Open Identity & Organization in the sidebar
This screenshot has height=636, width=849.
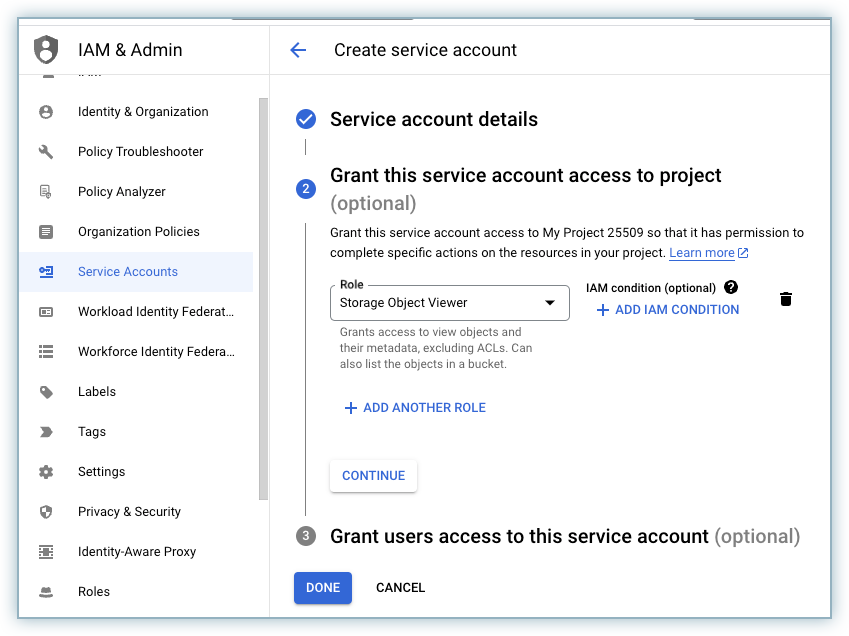(x=143, y=112)
